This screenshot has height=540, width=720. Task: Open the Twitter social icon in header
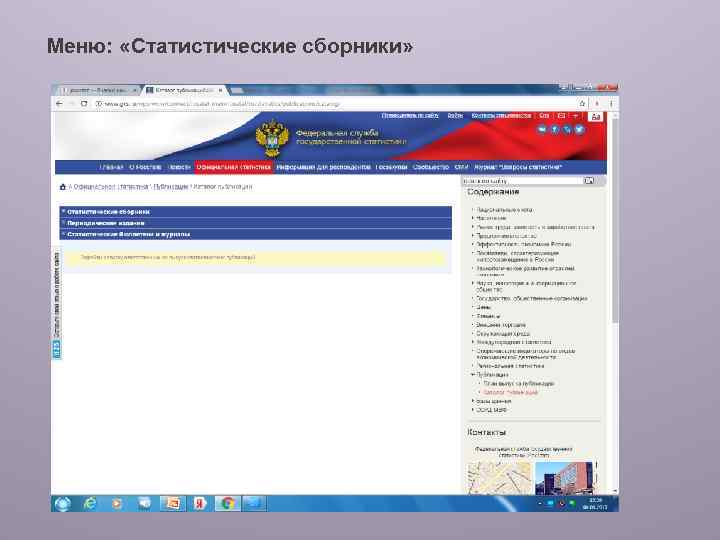click(x=580, y=129)
